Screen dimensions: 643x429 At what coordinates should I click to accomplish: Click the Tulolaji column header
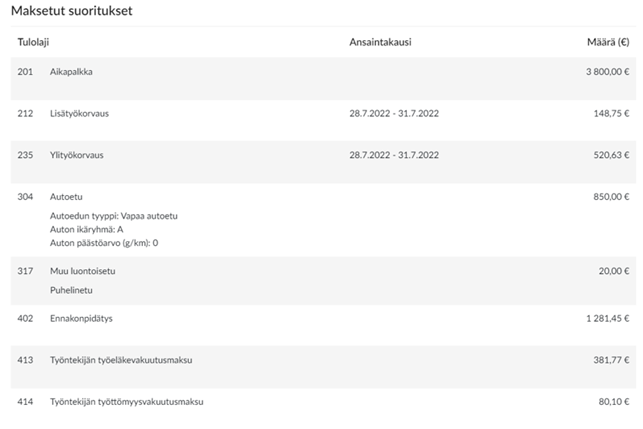pyautogui.click(x=34, y=42)
